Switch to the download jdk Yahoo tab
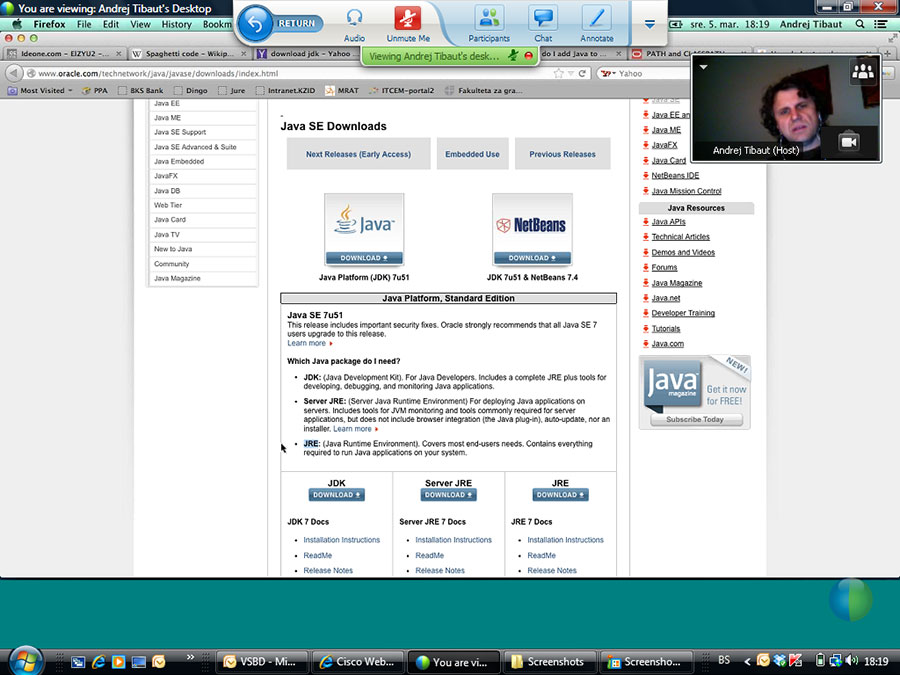 (x=307, y=53)
